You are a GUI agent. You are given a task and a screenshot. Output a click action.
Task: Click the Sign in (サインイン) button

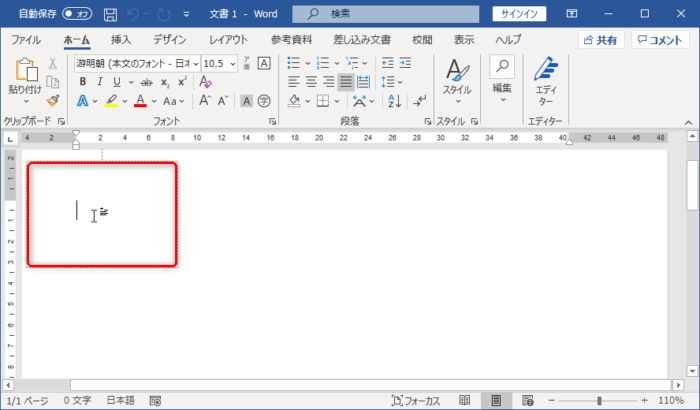click(x=520, y=14)
